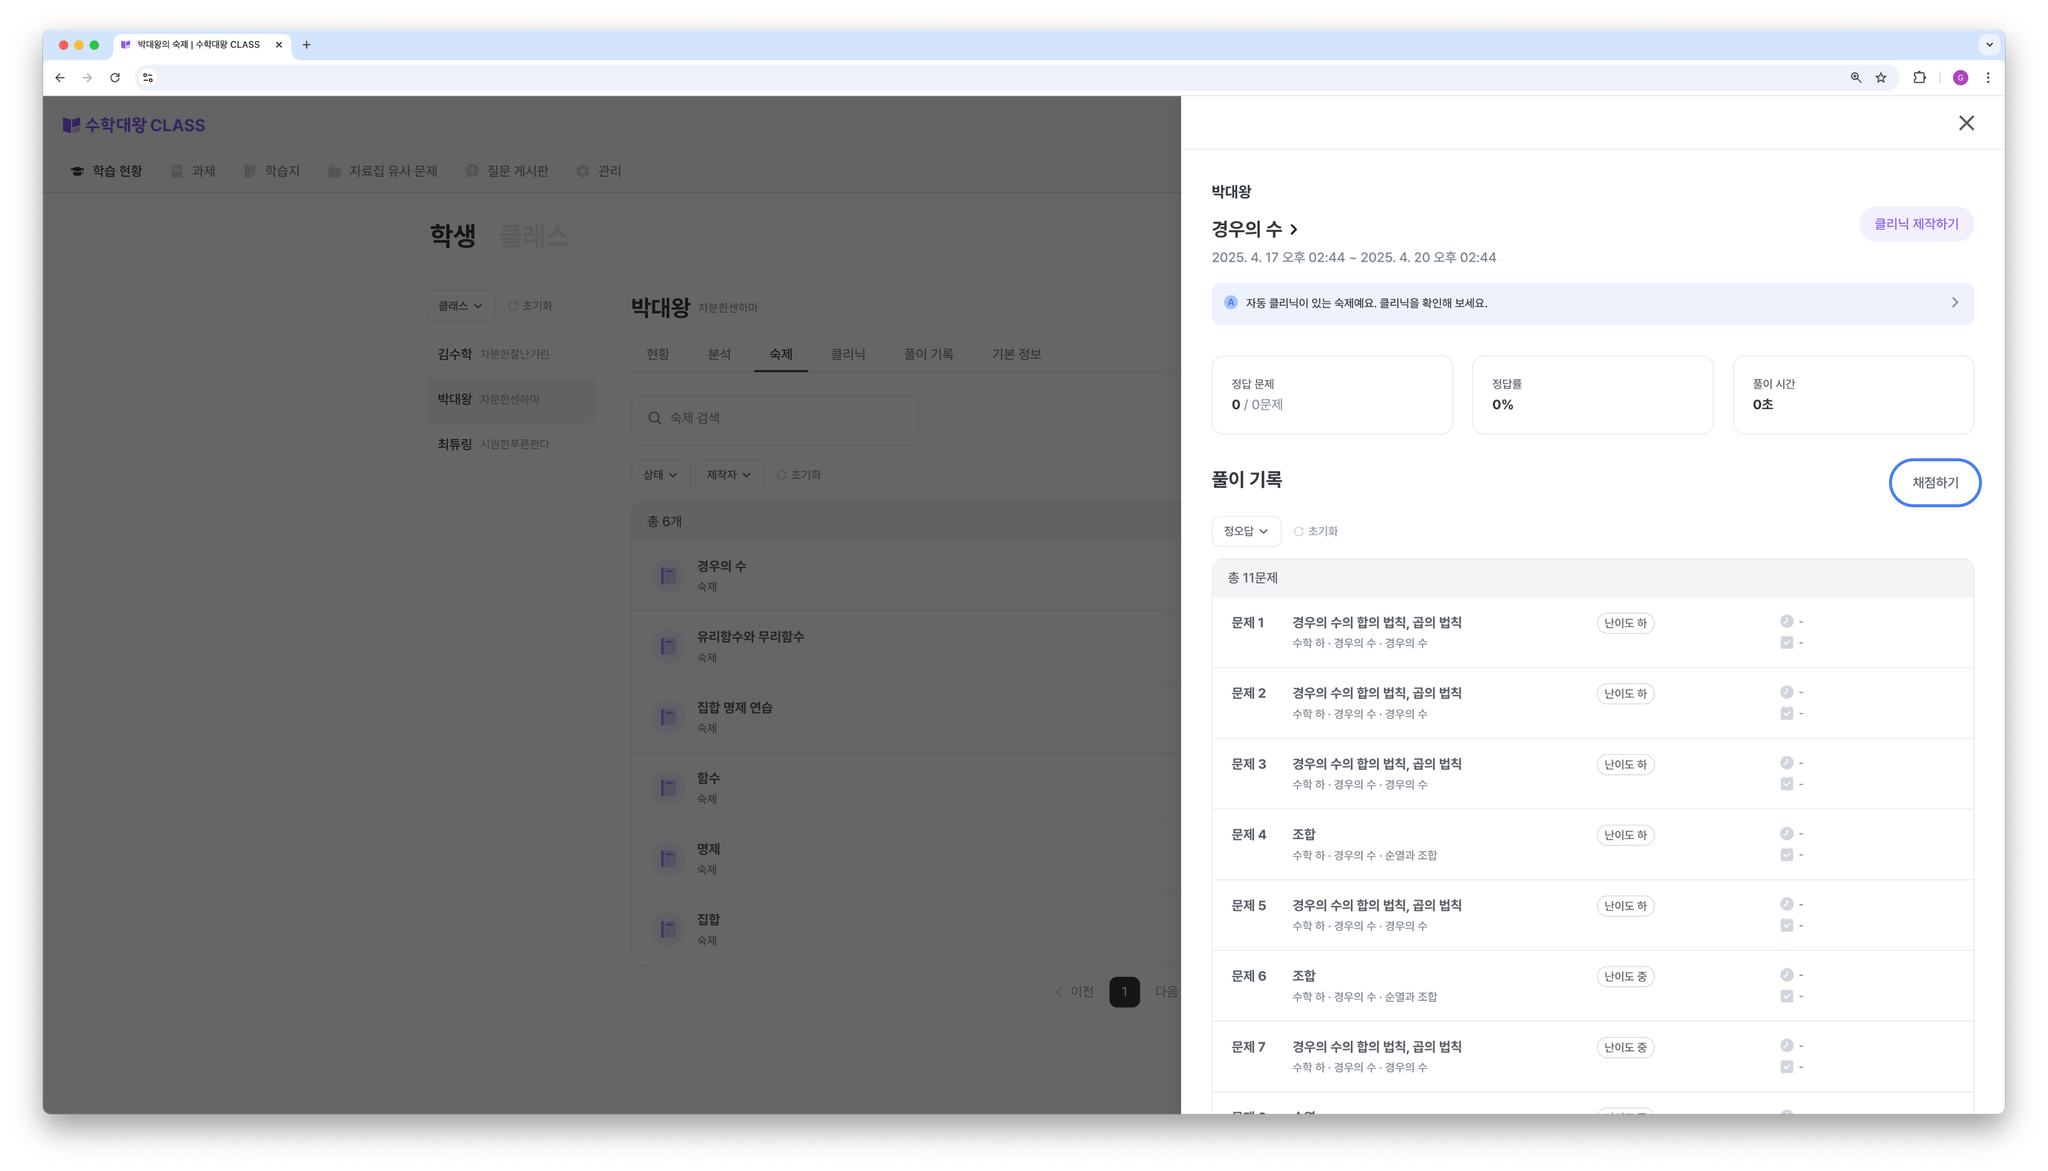The width and height of the screenshot is (2048, 1171).
Task: Select student 김수학 in the list
Action: click(511, 354)
